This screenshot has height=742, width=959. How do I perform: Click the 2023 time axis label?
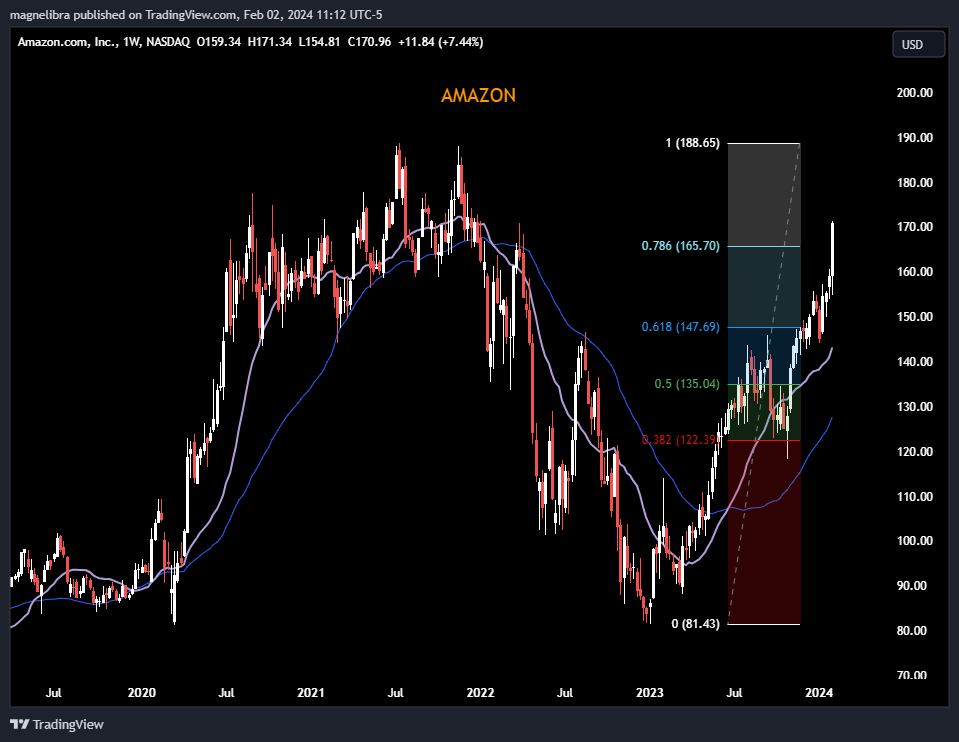click(650, 692)
